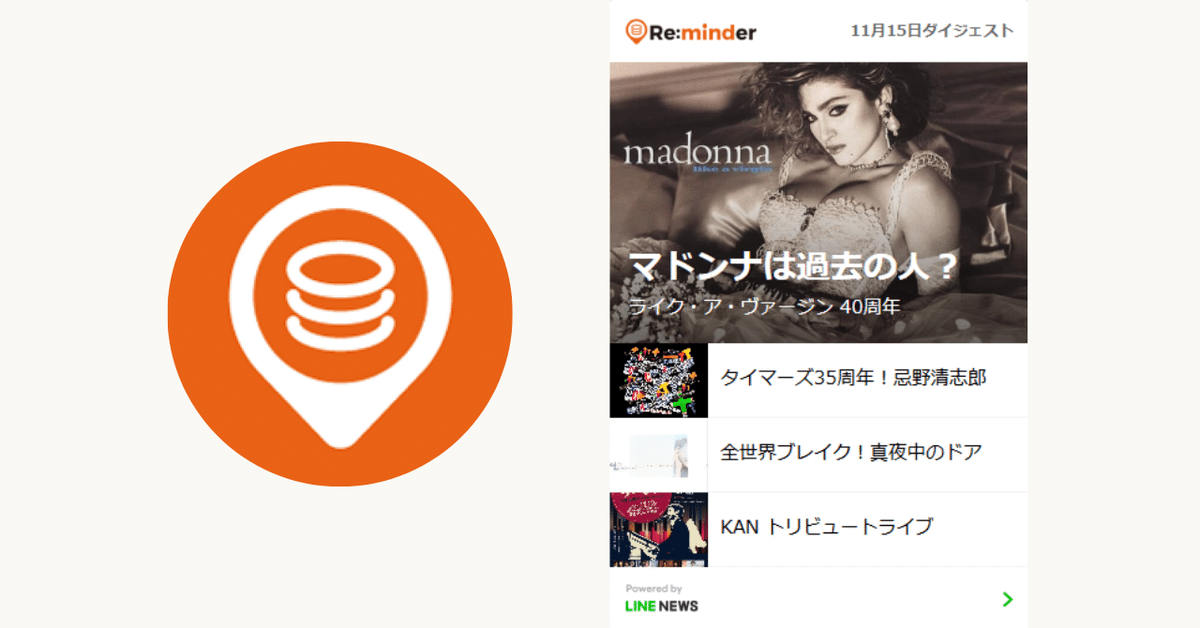This screenshot has height=628, width=1200.
Task: Click the LINE NEWS footer row
Action: click(818, 598)
